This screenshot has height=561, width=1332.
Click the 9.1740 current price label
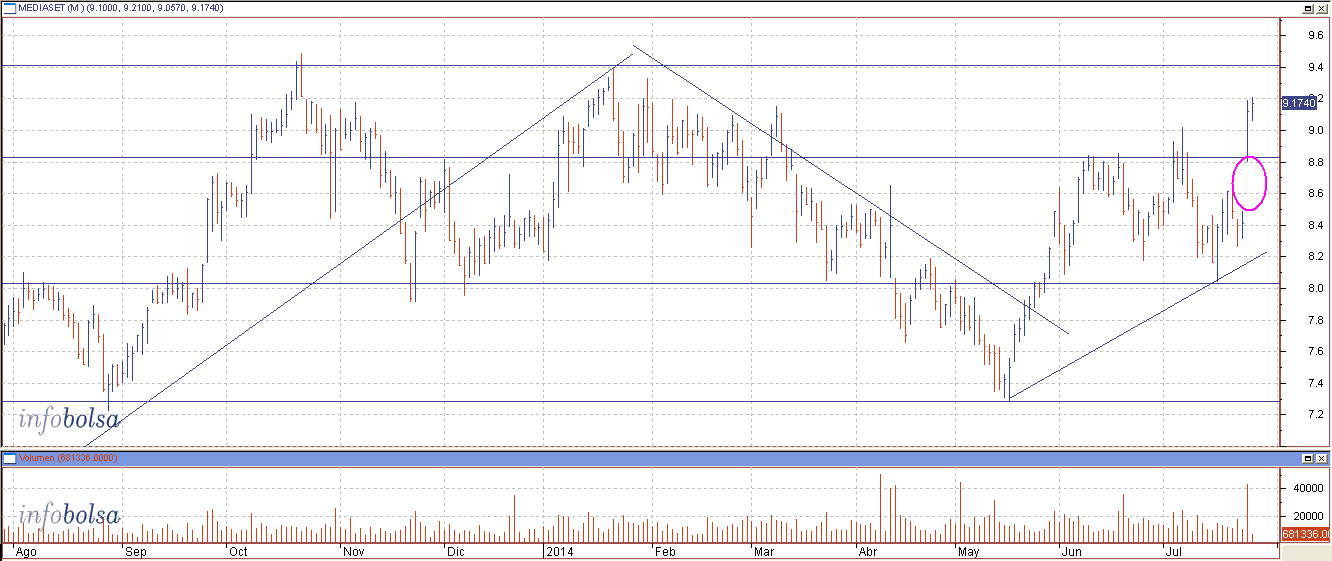[1299, 102]
